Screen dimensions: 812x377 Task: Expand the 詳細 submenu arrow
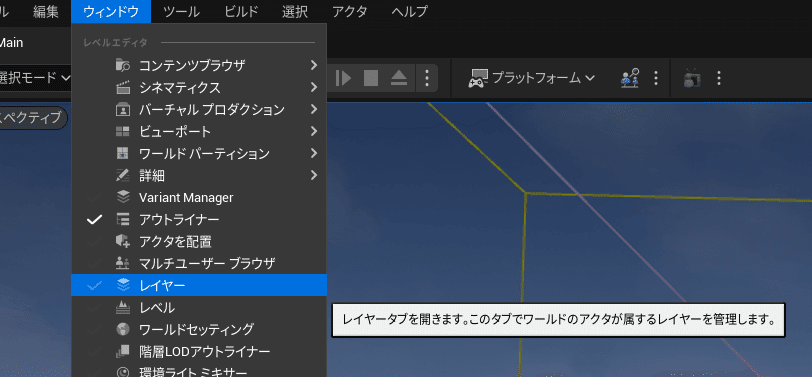click(x=314, y=175)
